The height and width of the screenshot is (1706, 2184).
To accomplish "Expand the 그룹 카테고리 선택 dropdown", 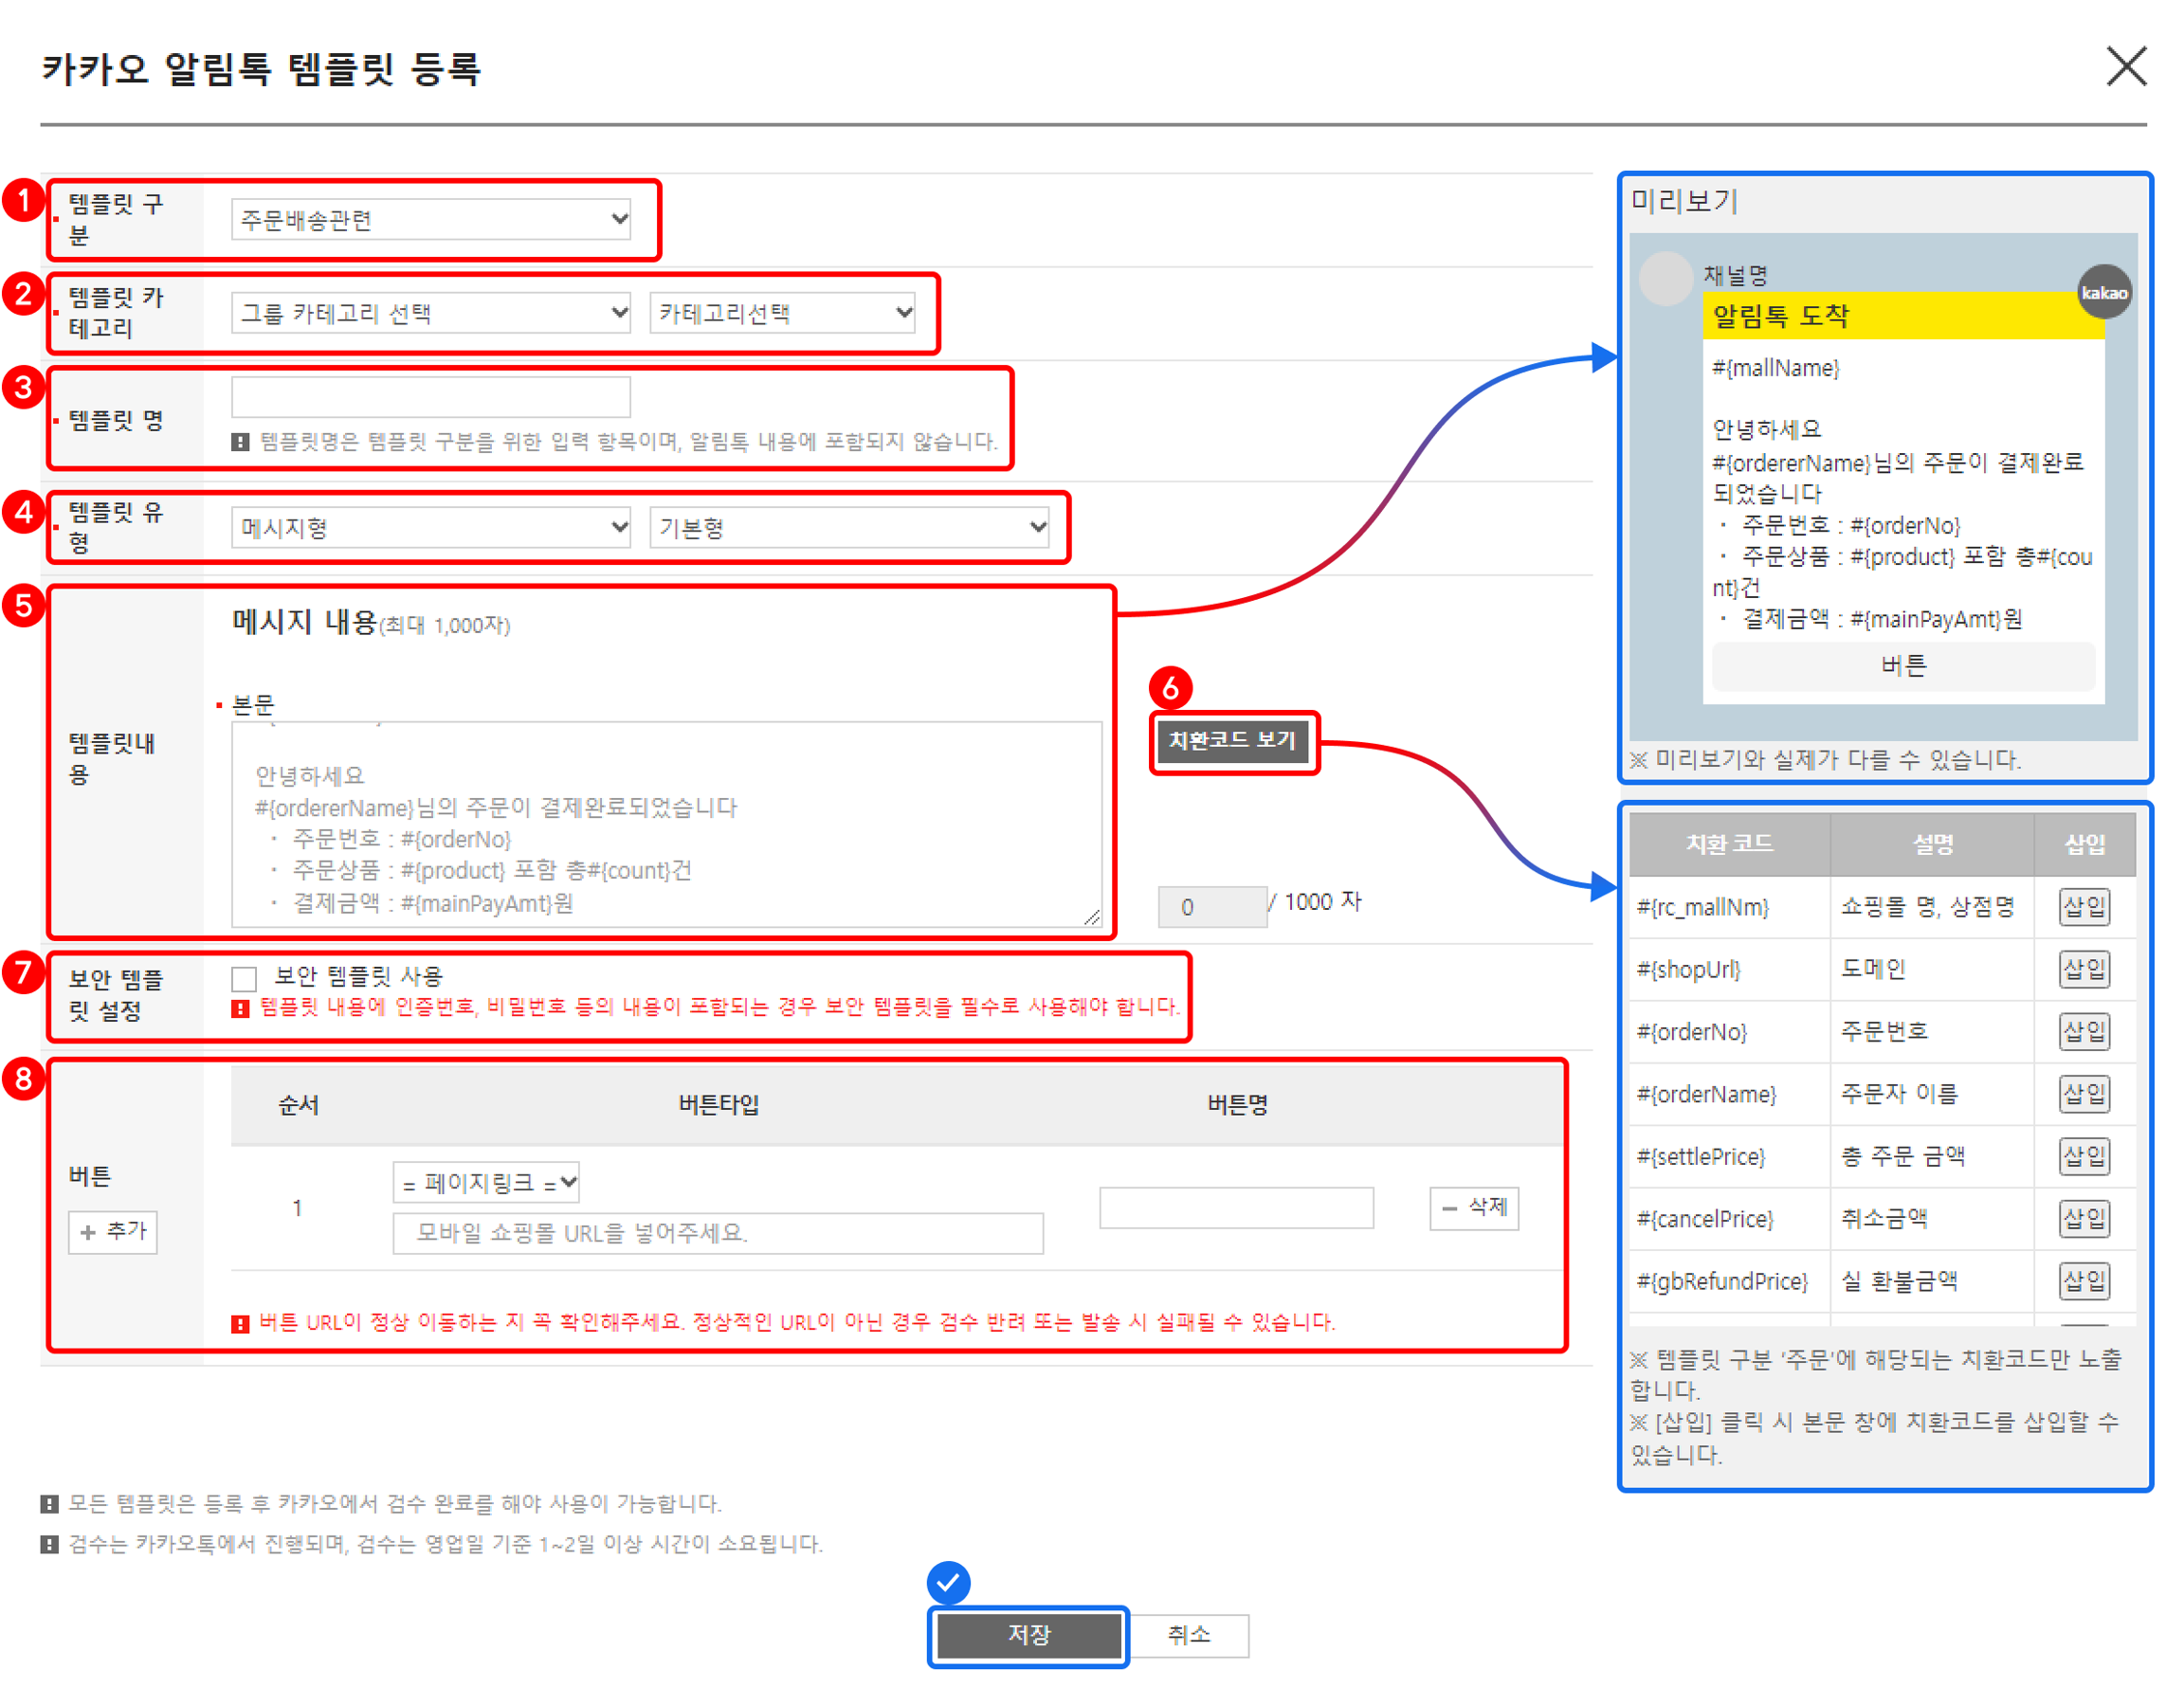I will pyautogui.click(x=431, y=313).
